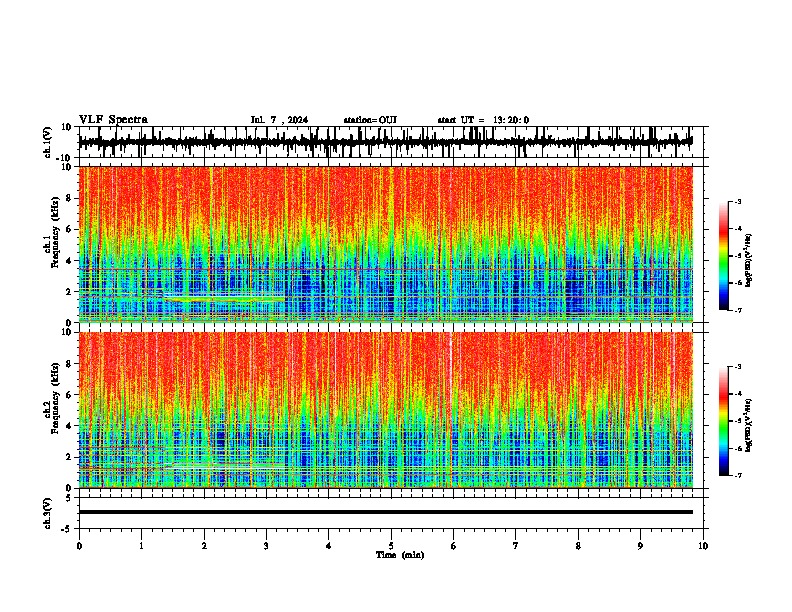Click time axis tick label '10' at bottom right

coord(703,546)
